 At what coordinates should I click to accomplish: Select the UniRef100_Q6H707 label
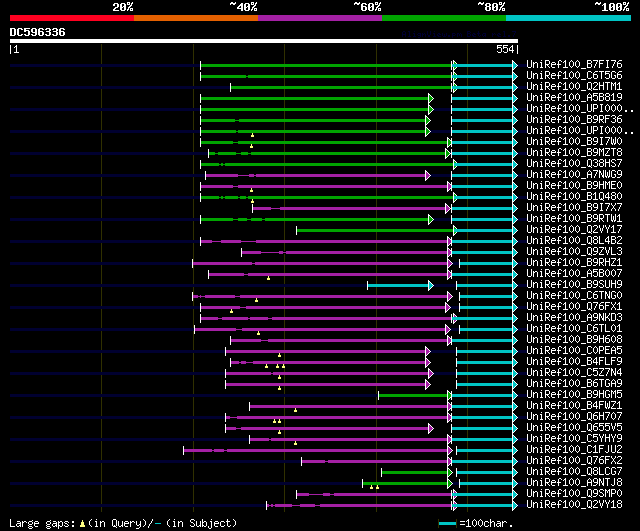click(574, 417)
